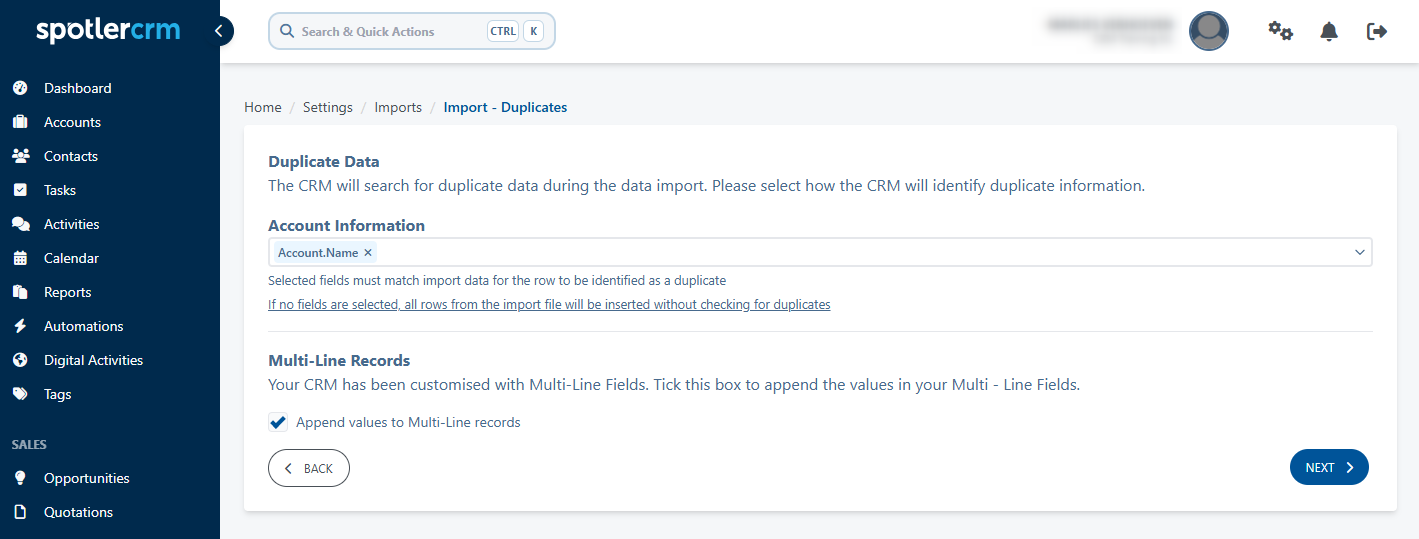Click the Calendar icon in sidebar

coord(20,258)
